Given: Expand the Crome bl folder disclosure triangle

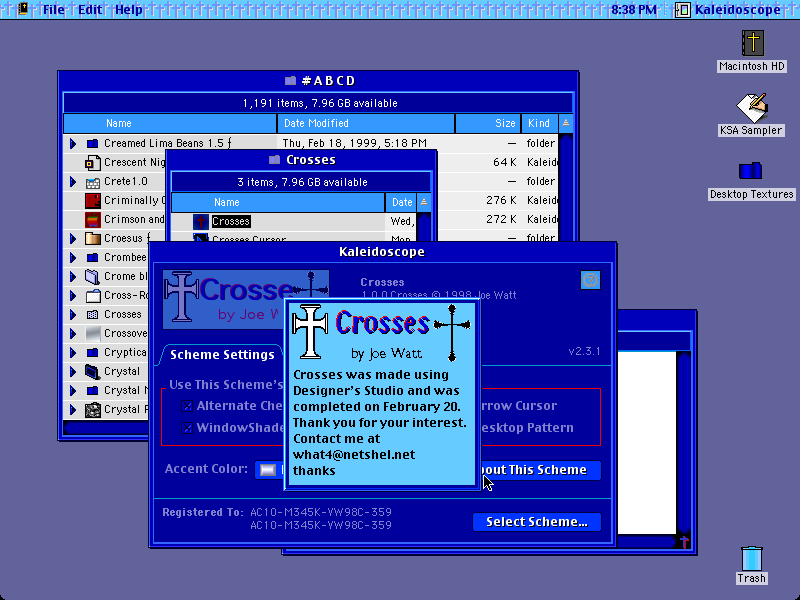Looking at the screenshot, I should 73,277.
